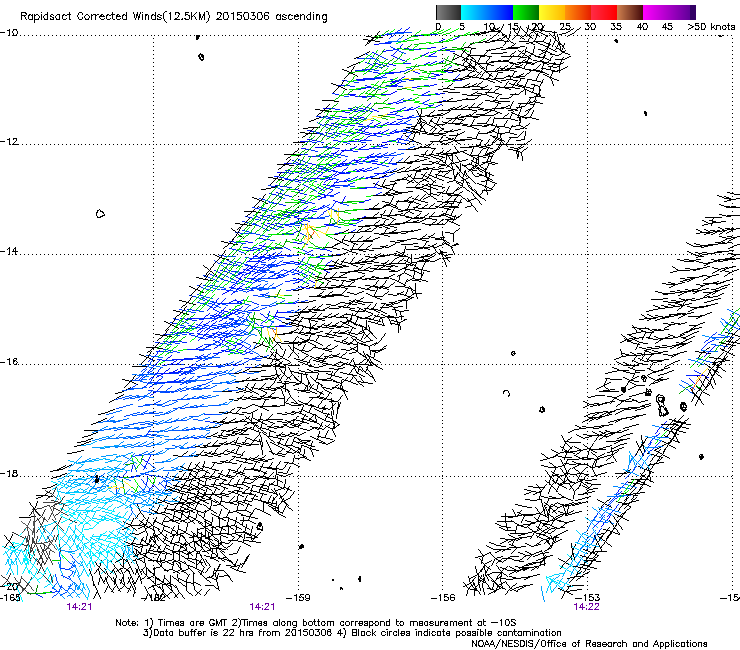740x650 pixels.
Task: Click the '-16' latitude axis label
Action: (x=9, y=362)
